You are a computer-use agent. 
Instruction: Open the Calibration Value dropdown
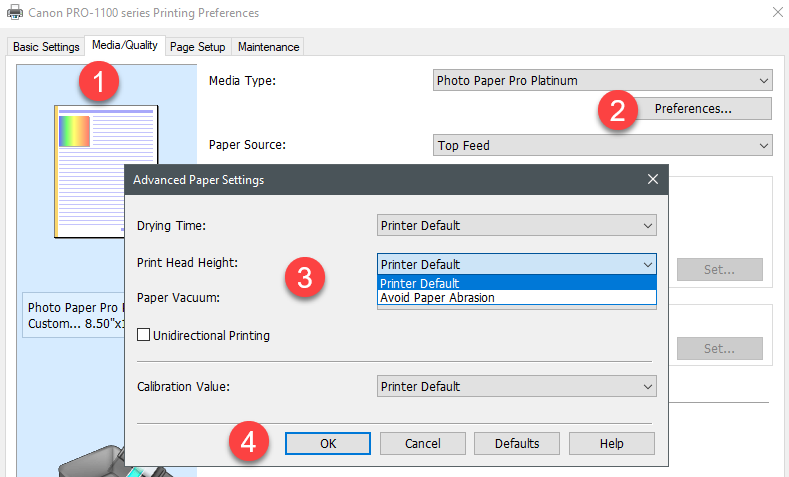517,387
